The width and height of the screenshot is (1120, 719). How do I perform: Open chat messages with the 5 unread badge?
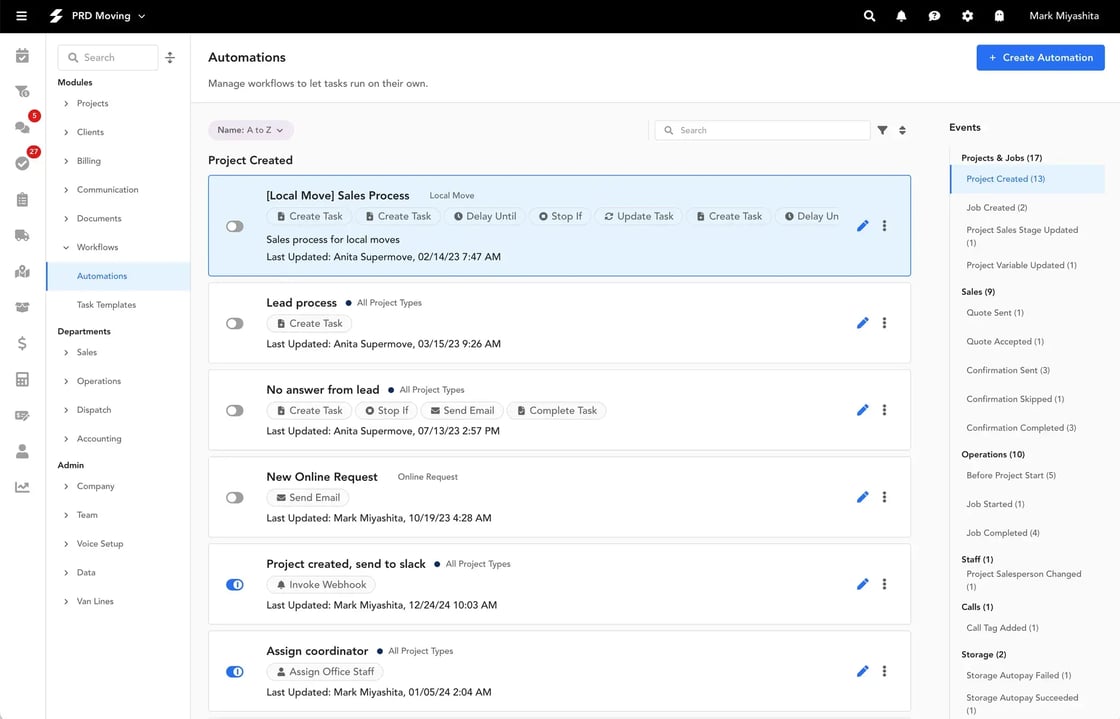pos(22,127)
